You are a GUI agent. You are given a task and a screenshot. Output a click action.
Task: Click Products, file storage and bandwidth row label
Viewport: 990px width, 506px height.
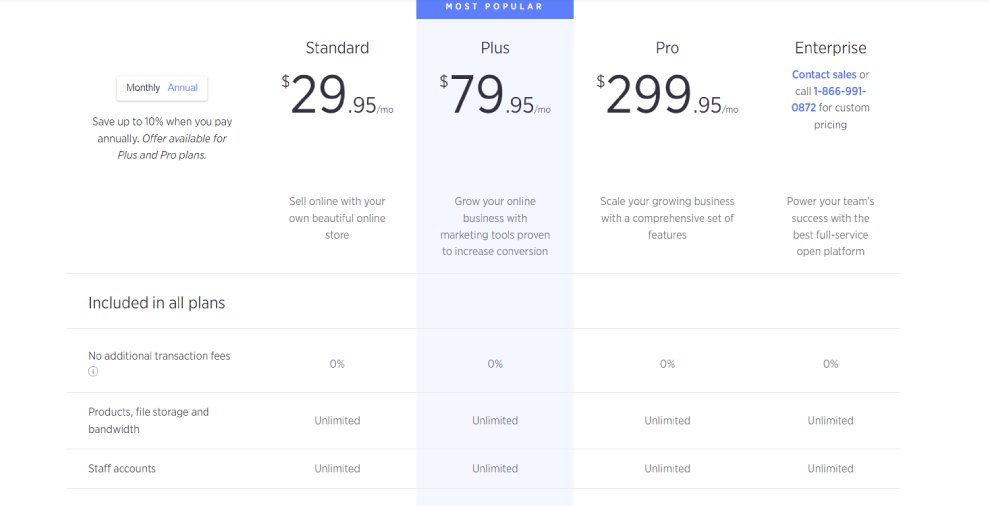148,420
